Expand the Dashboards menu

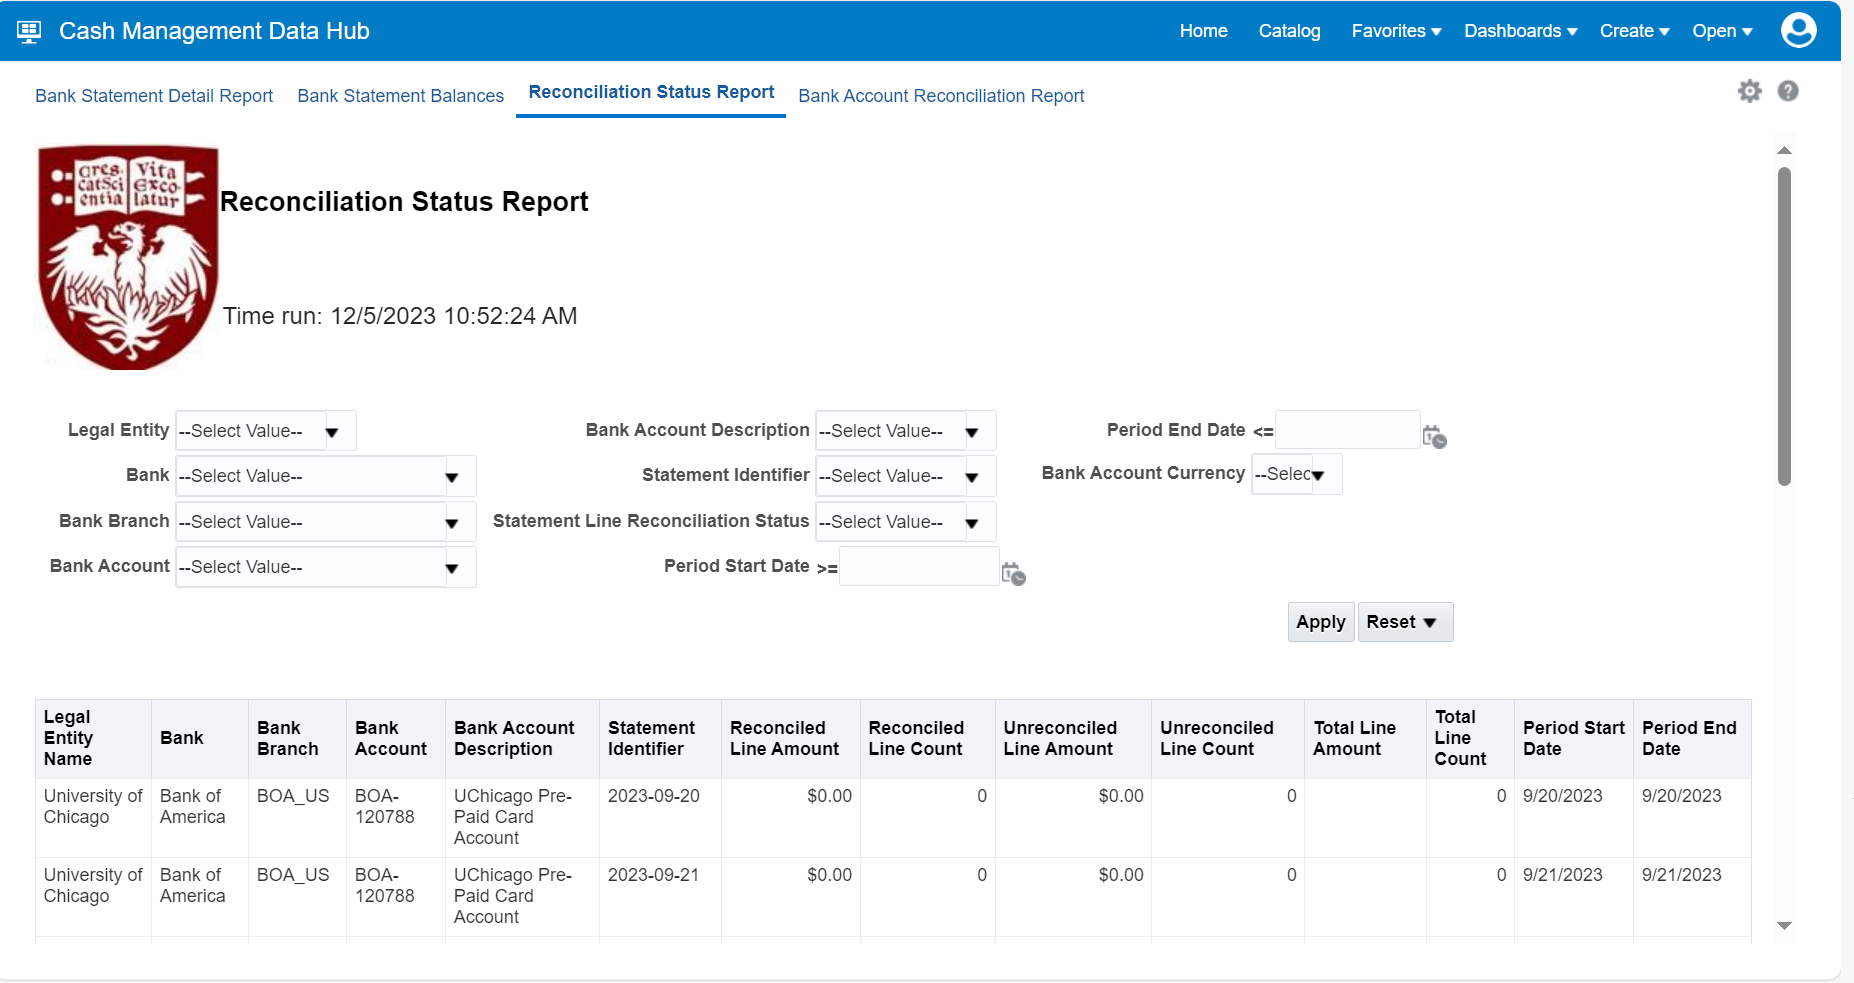(1520, 31)
